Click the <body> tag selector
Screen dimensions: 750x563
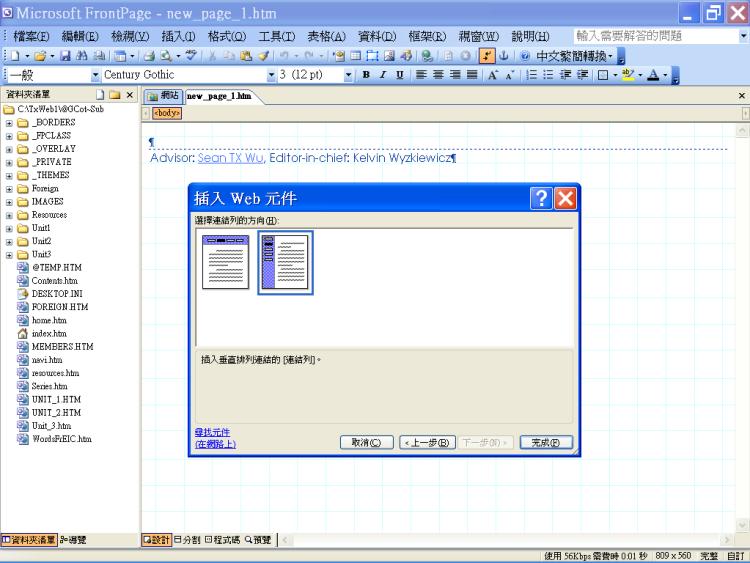[166, 113]
